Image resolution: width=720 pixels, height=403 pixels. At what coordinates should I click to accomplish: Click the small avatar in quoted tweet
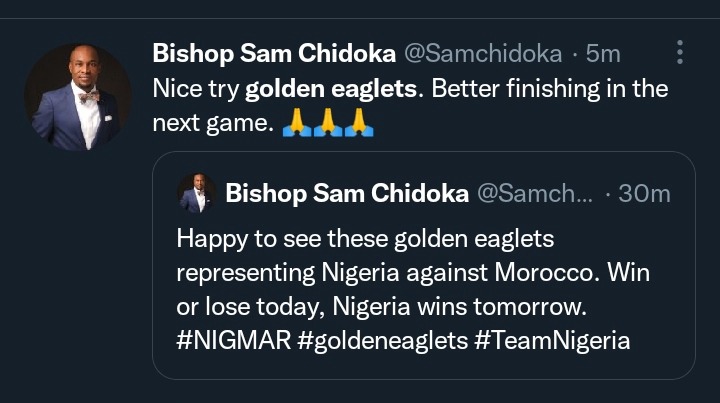tap(196, 193)
